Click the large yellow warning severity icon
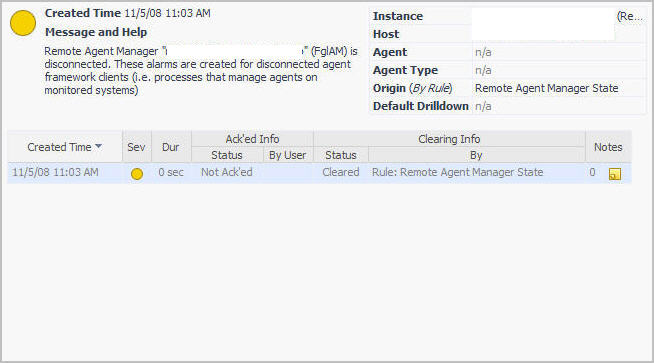The width and height of the screenshot is (654, 363). coord(23,23)
